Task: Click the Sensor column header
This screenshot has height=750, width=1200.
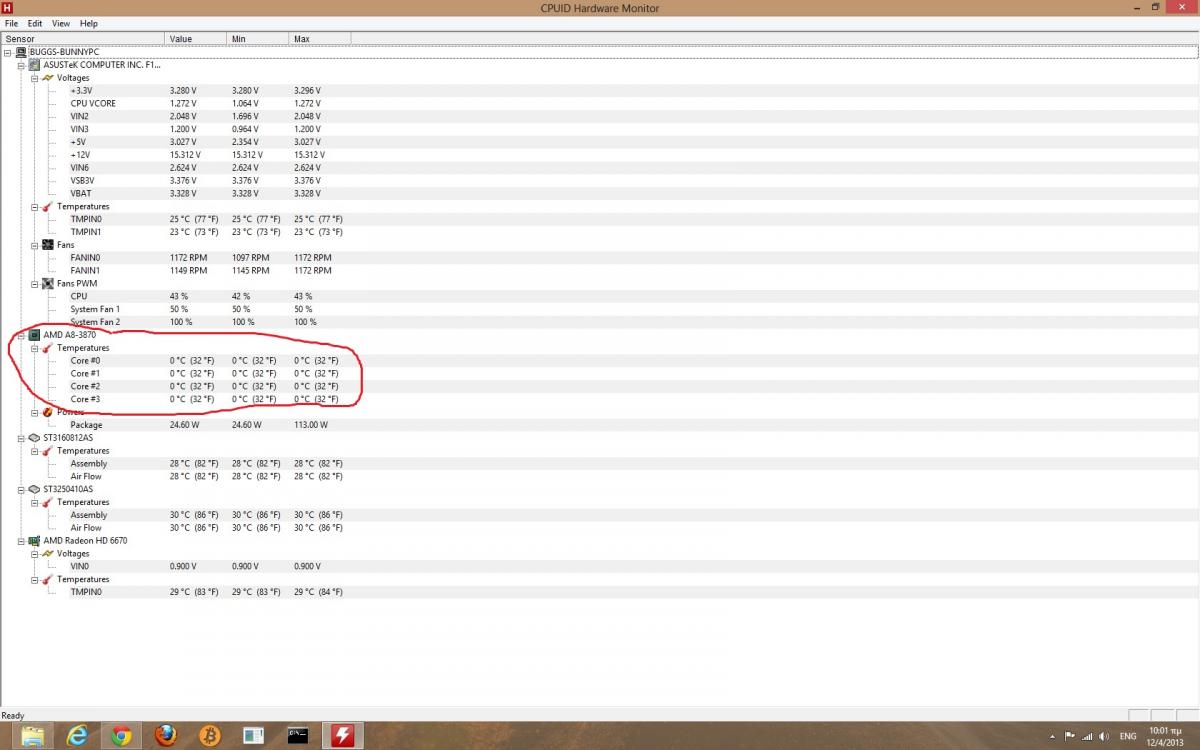Action: point(83,39)
